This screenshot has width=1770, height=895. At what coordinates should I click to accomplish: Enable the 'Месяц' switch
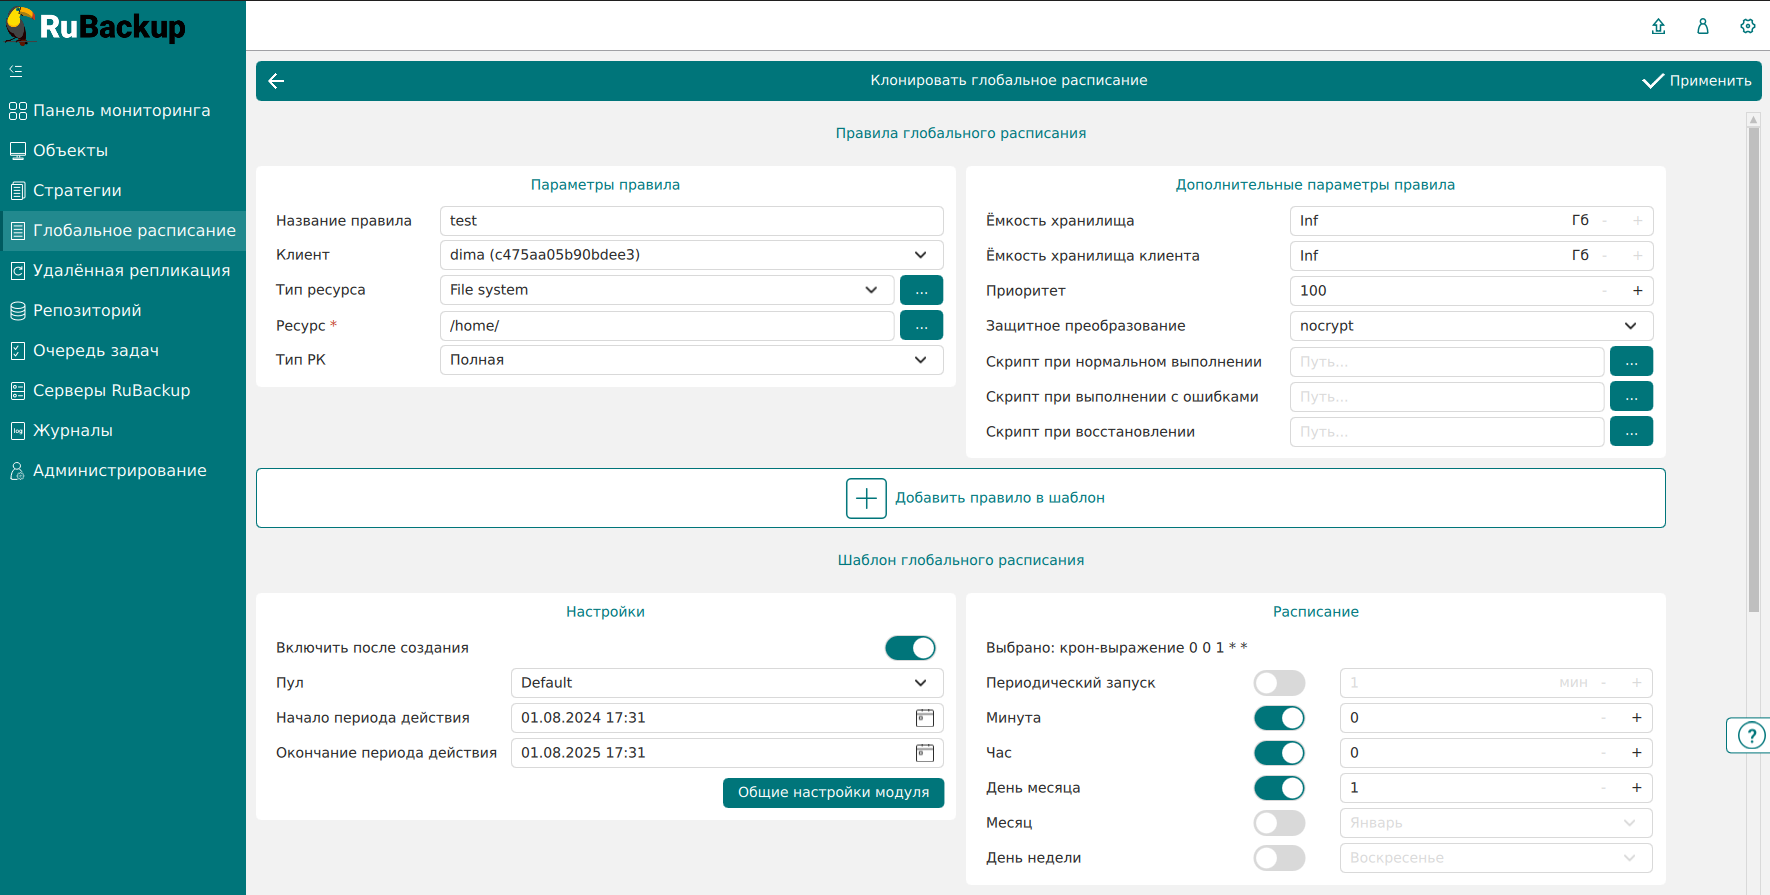[x=1280, y=823]
